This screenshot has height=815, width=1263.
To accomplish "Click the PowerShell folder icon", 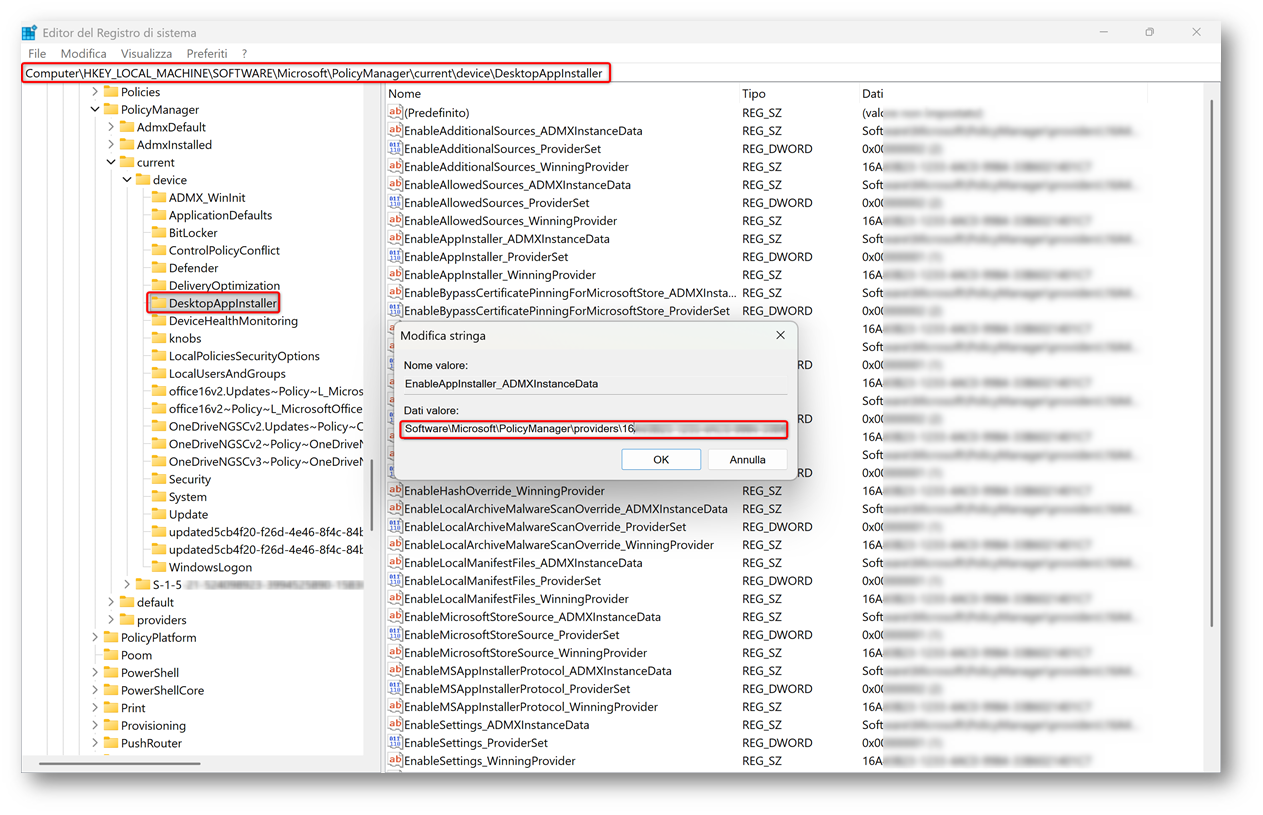I will (x=110, y=673).
